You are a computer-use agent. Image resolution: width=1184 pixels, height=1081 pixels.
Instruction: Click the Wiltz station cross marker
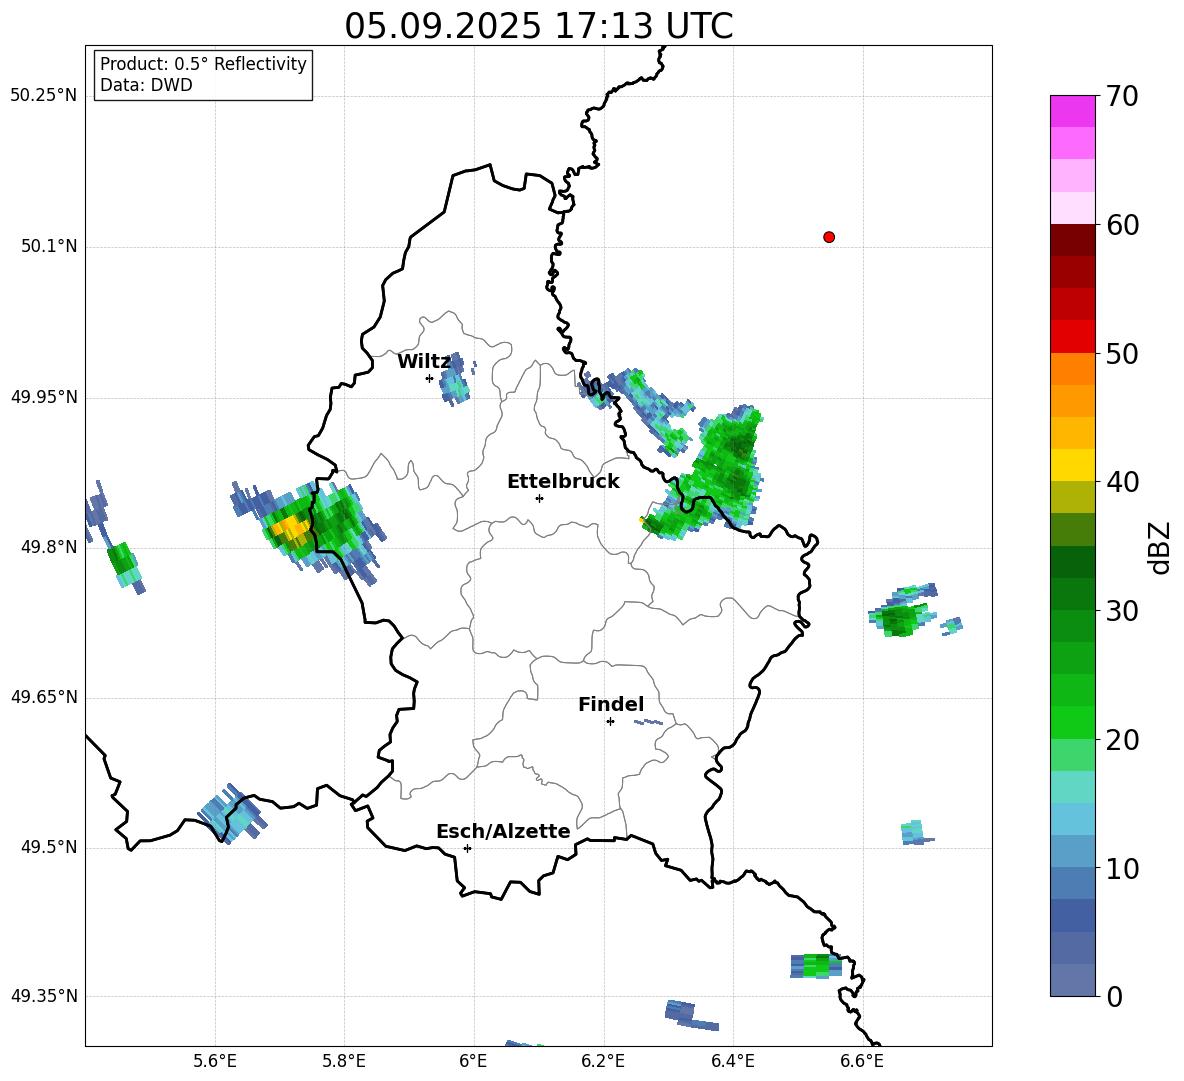pyautogui.click(x=429, y=378)
